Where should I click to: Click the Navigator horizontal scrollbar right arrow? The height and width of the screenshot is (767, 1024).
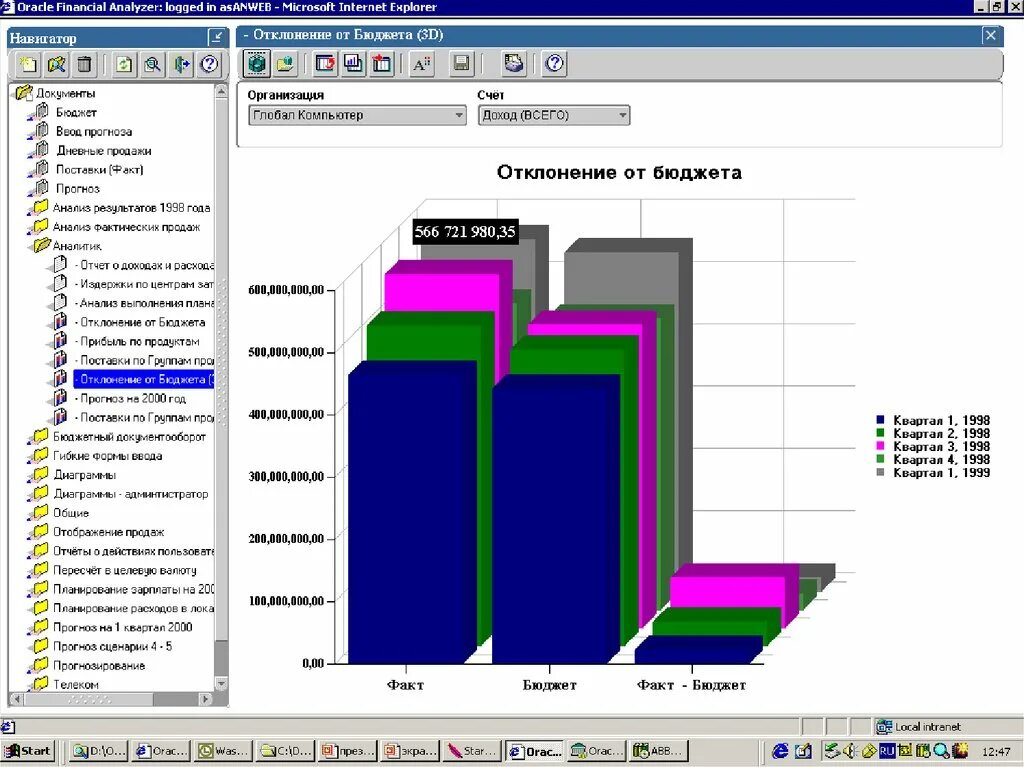pos(206,699)
